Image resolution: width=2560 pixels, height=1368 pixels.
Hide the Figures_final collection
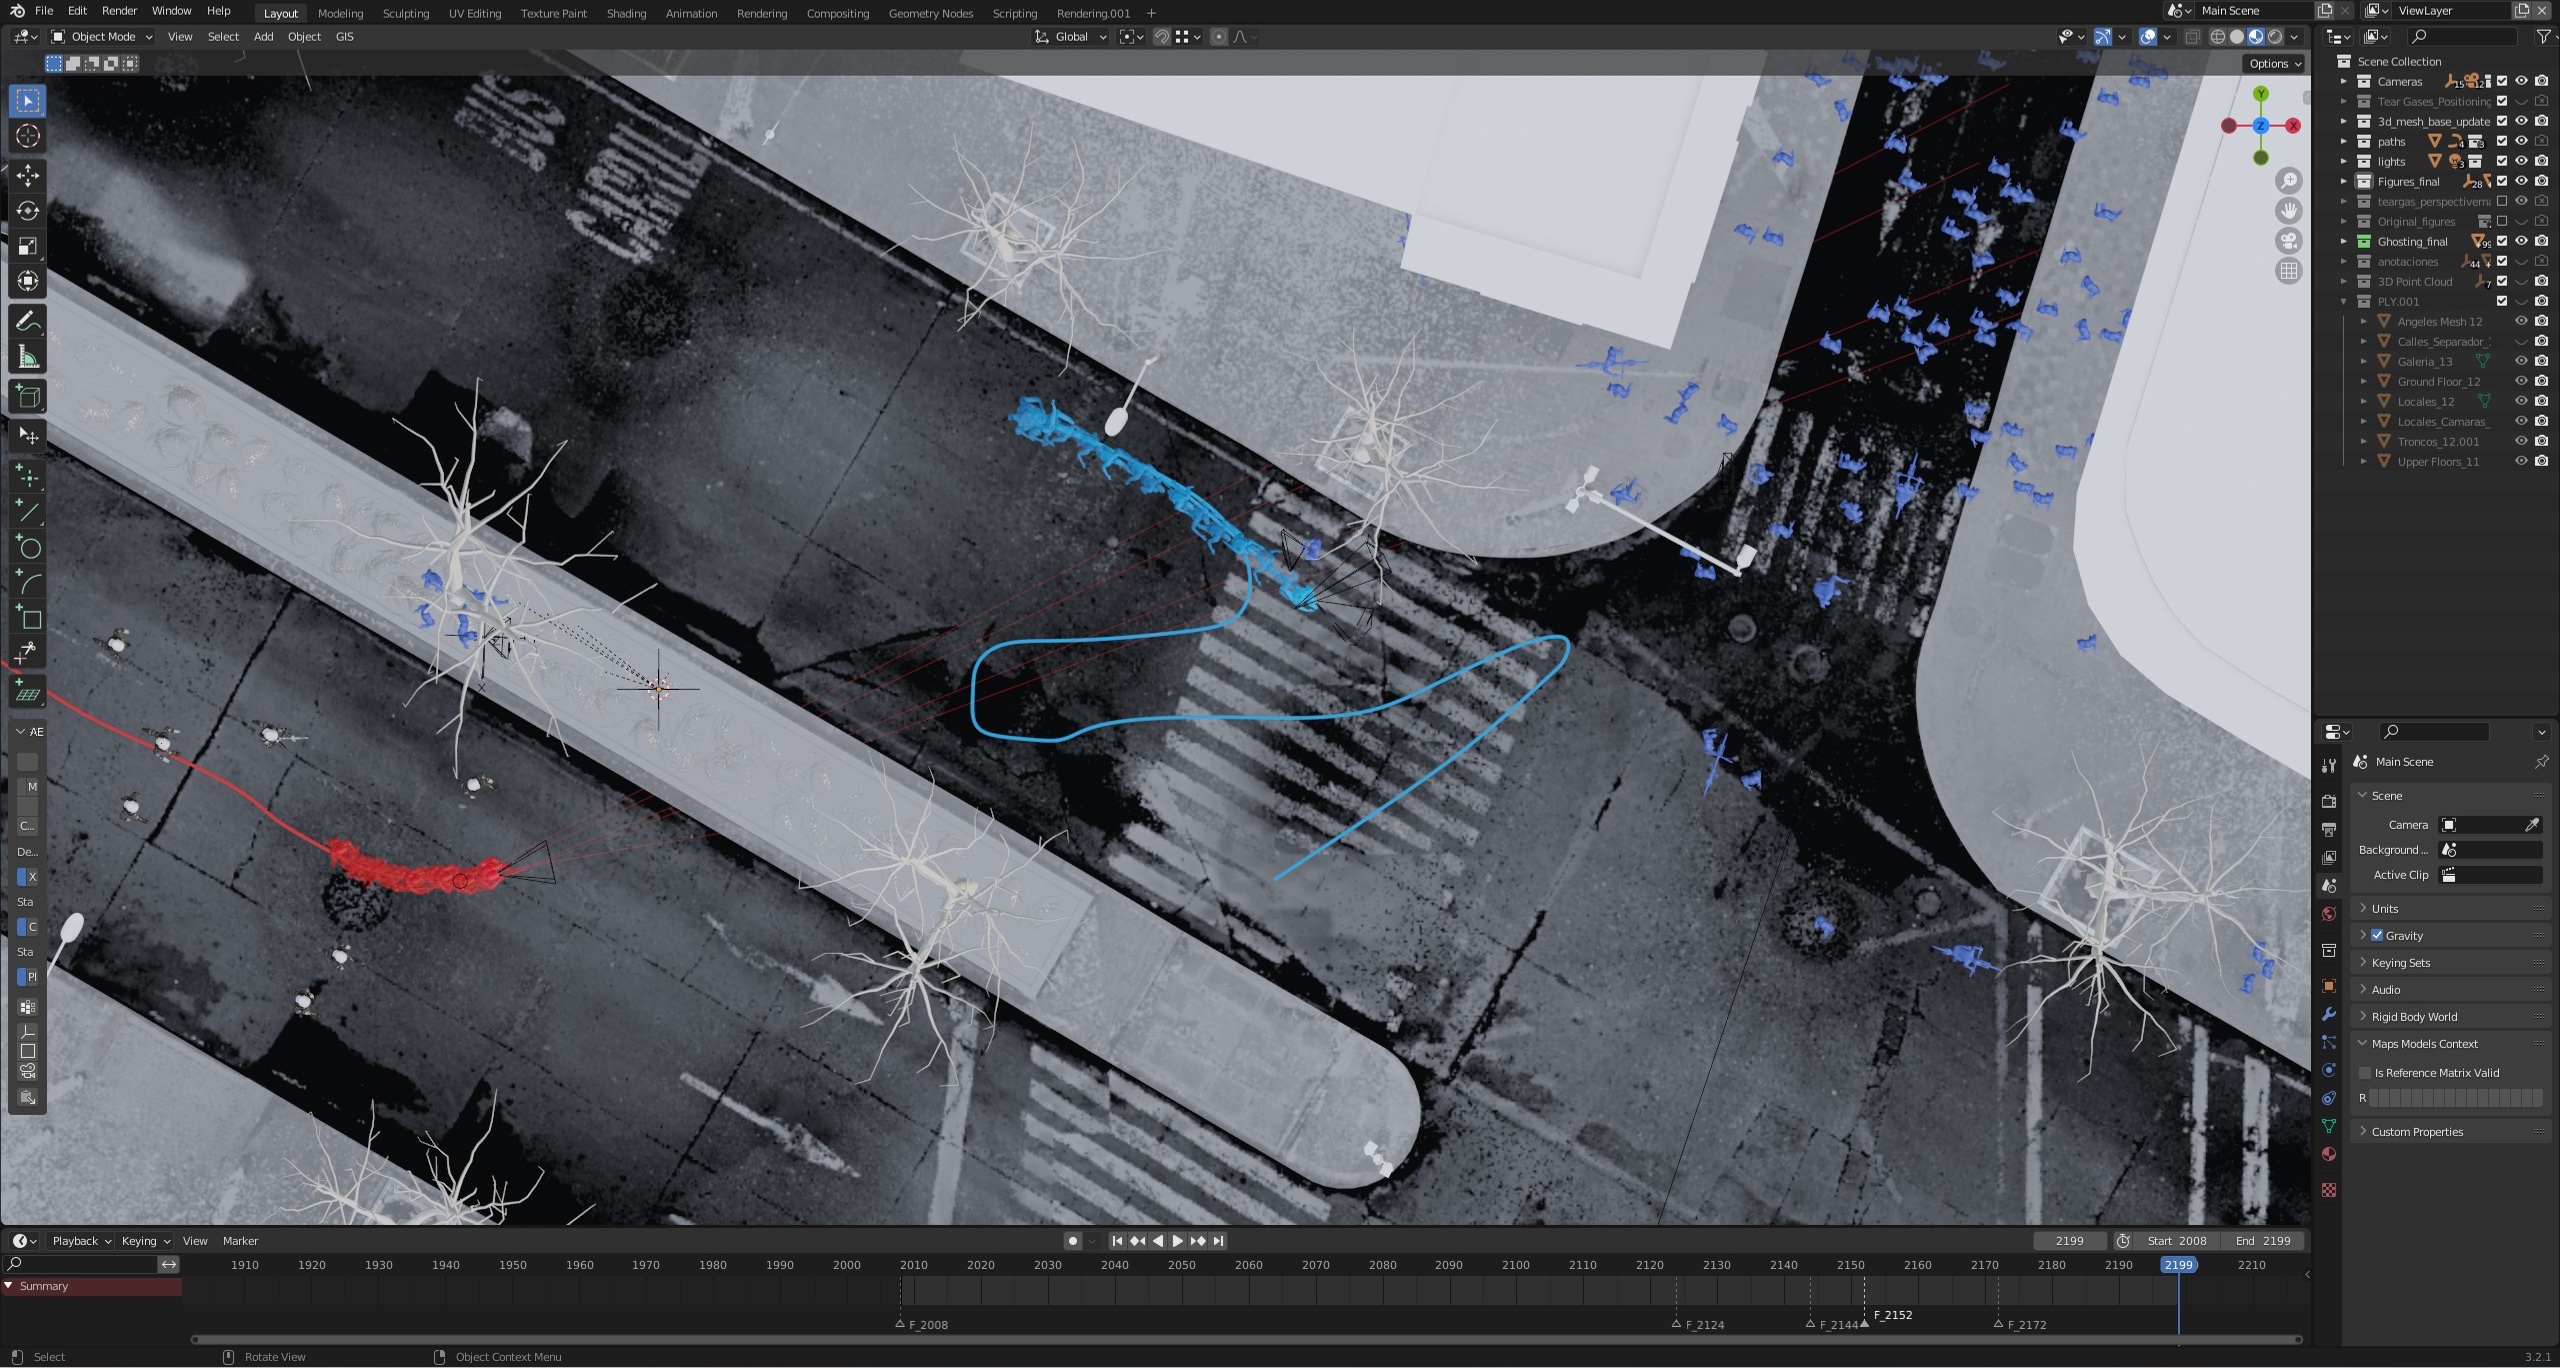[2521, 181]
